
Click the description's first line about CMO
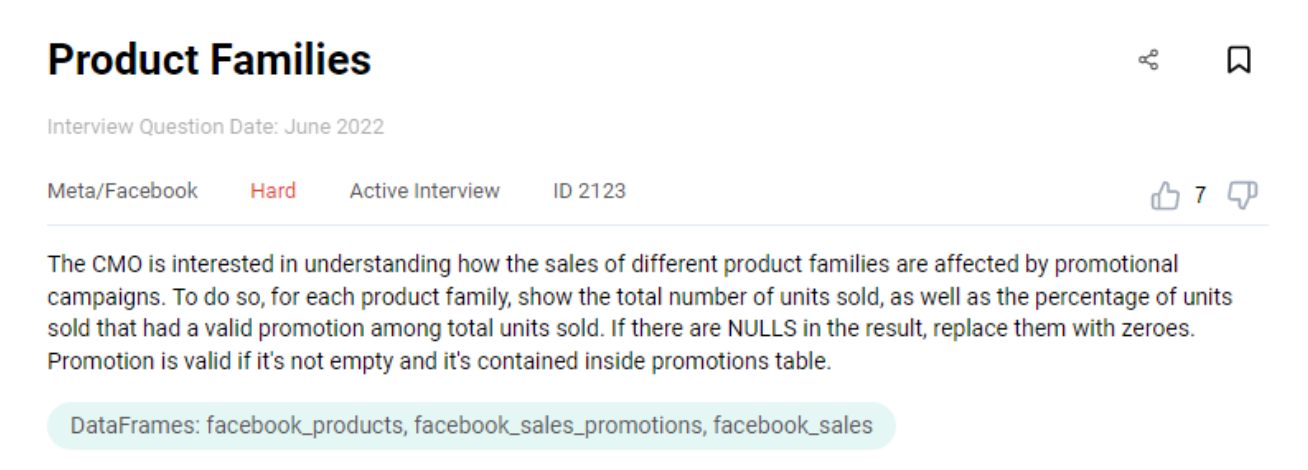point(613,265)
